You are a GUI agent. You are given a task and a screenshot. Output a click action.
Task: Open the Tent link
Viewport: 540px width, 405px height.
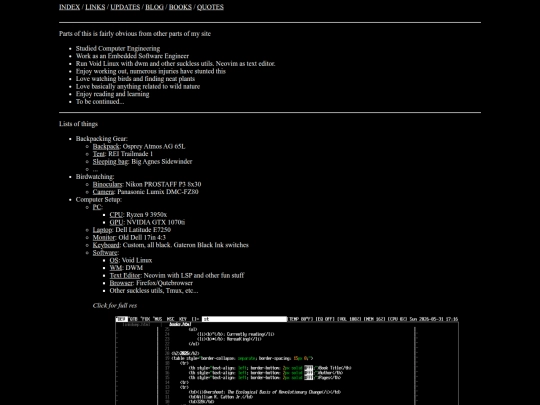[98, 154]
